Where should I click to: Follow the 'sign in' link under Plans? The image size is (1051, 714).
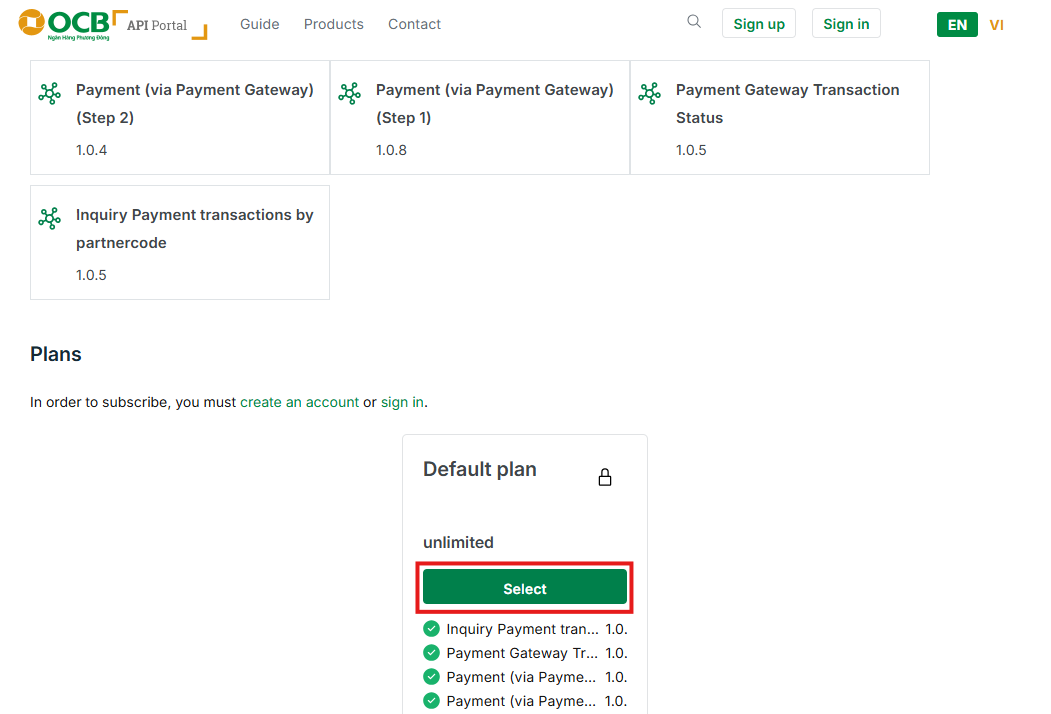402,402
